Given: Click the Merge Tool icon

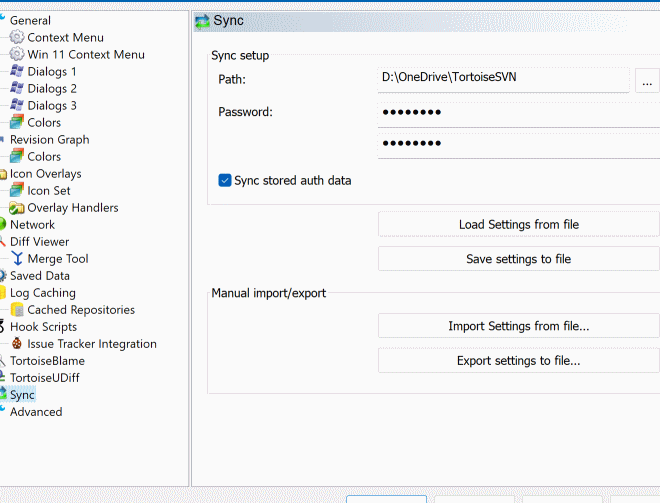Looking at the screenshot, I should click(17, 258).
